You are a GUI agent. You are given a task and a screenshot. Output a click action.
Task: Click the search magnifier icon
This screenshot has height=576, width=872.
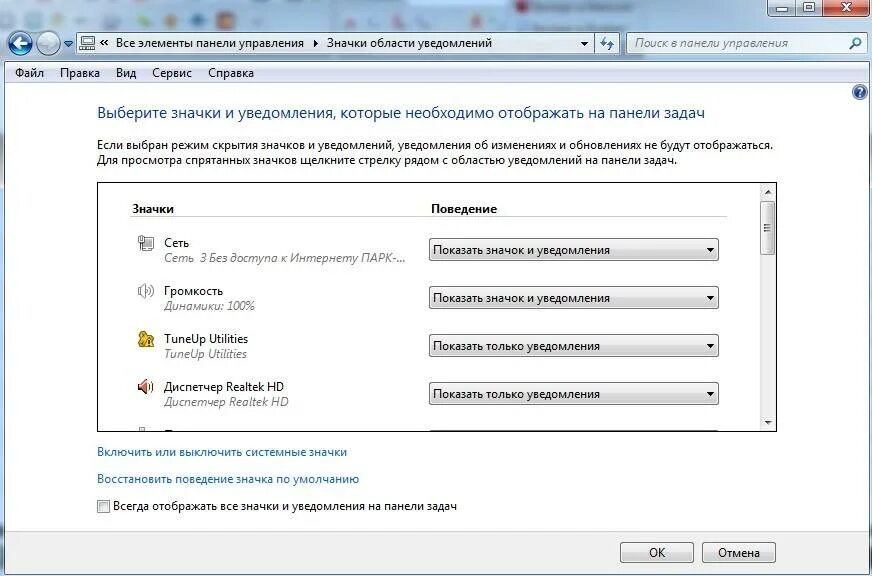[856, 43]
